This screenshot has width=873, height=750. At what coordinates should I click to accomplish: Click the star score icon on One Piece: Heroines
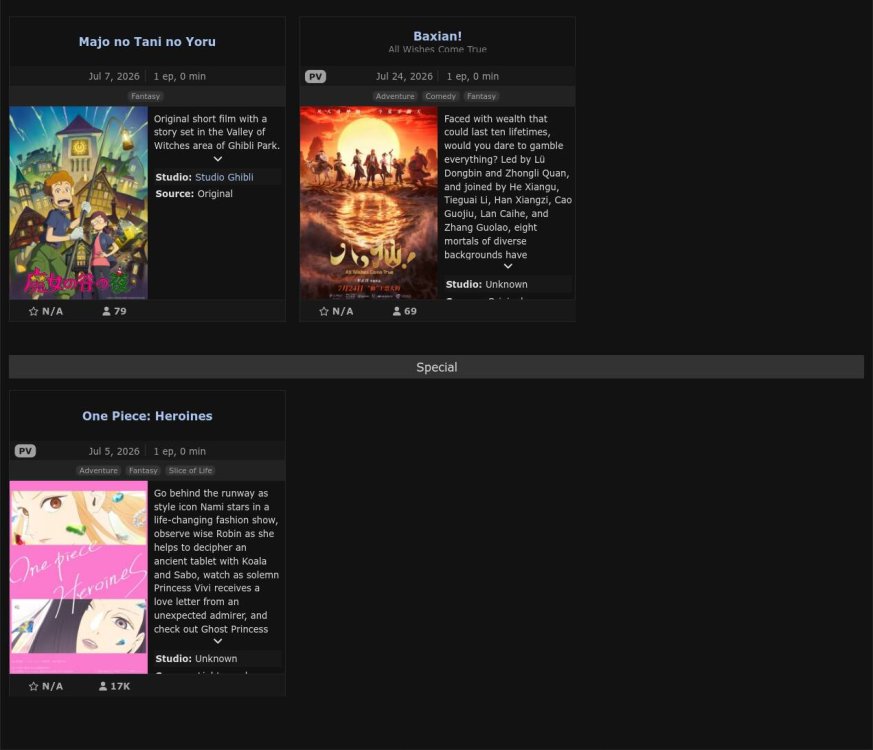click(x=33, y=686)
